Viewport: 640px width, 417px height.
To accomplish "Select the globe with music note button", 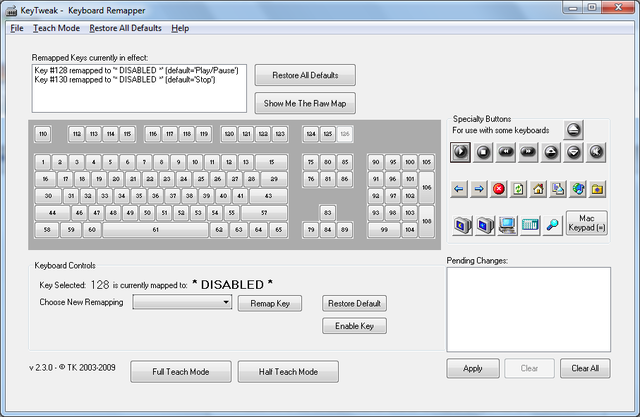I will coord(578,189).
